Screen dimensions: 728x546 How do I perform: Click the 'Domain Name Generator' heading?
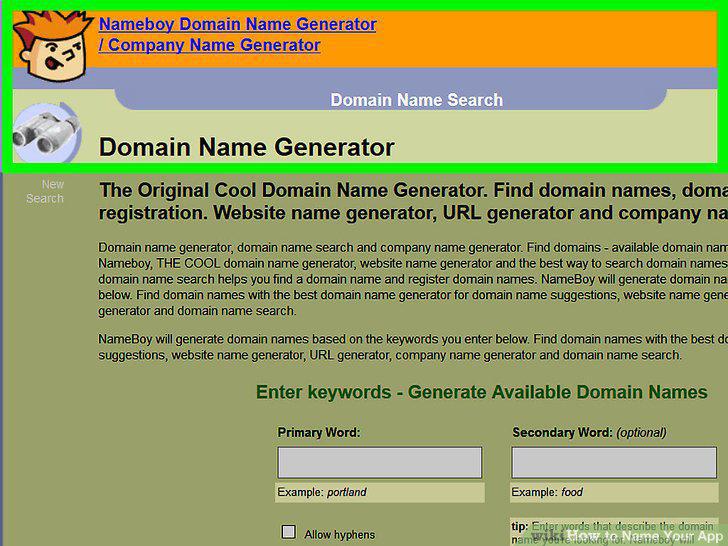pos(247,147)
